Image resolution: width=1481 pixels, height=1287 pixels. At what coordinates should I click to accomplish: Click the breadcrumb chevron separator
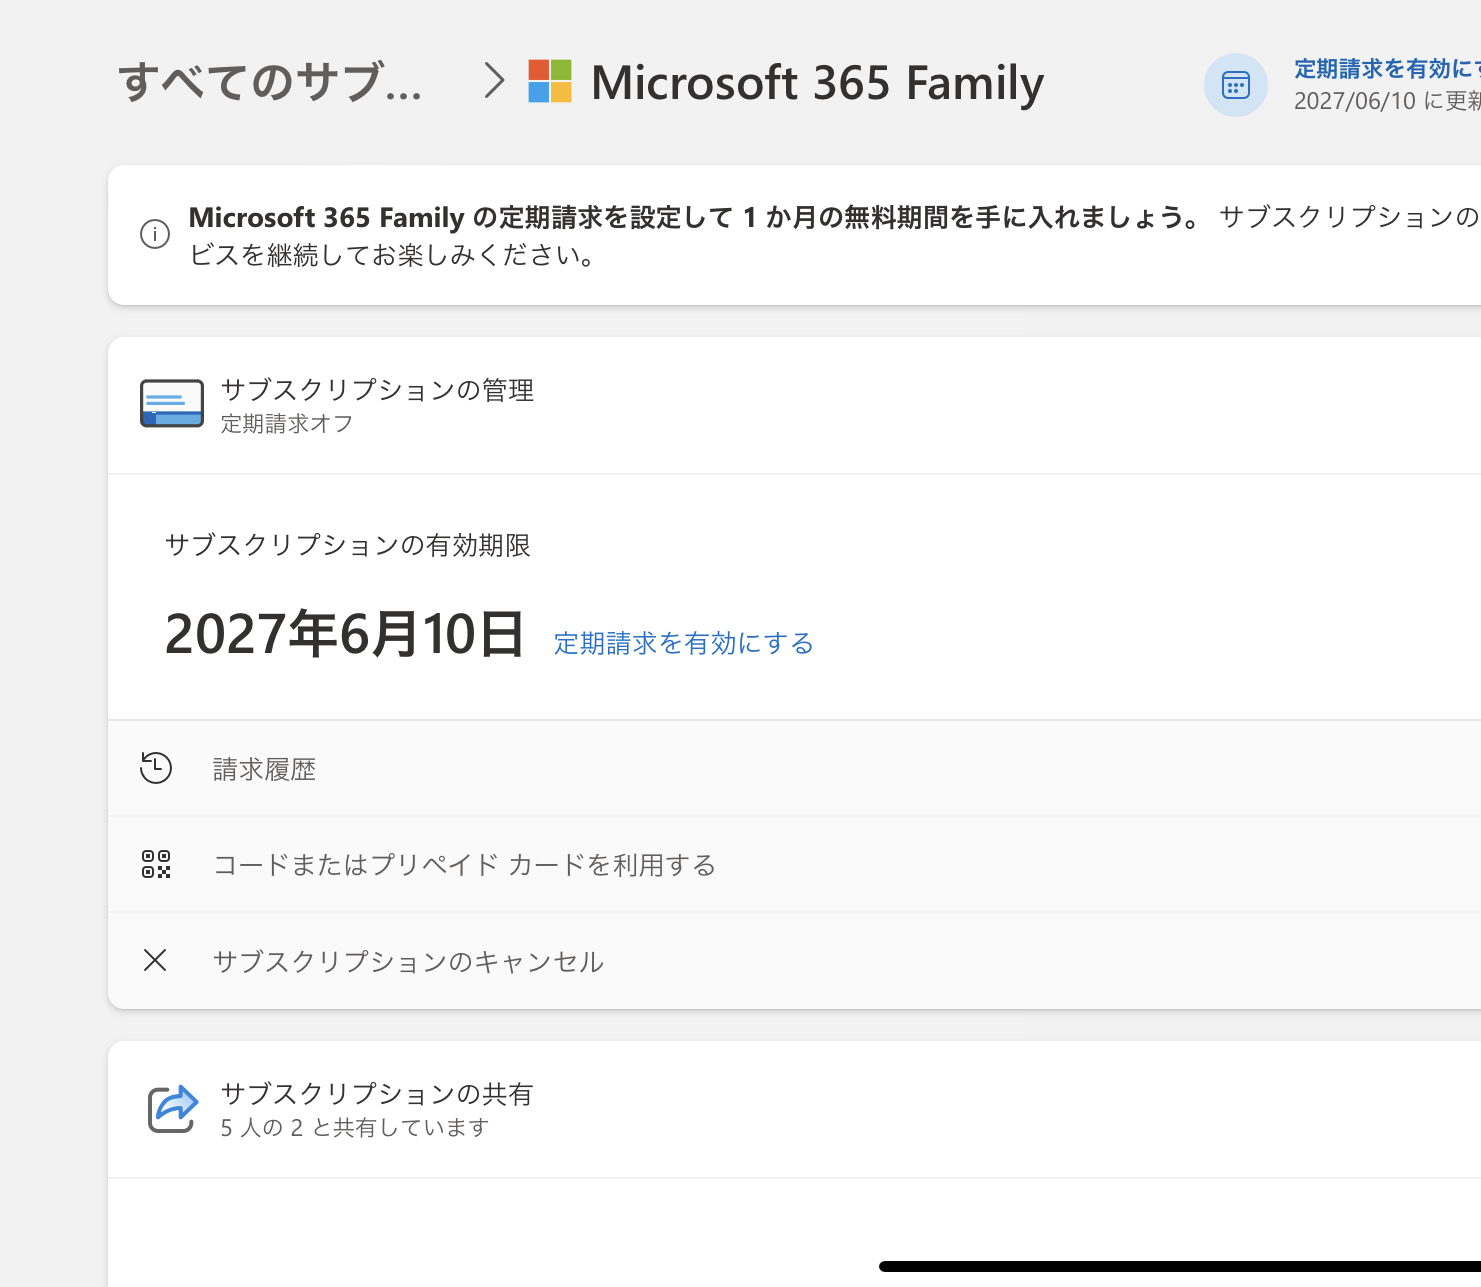click(x=493, y=81)
